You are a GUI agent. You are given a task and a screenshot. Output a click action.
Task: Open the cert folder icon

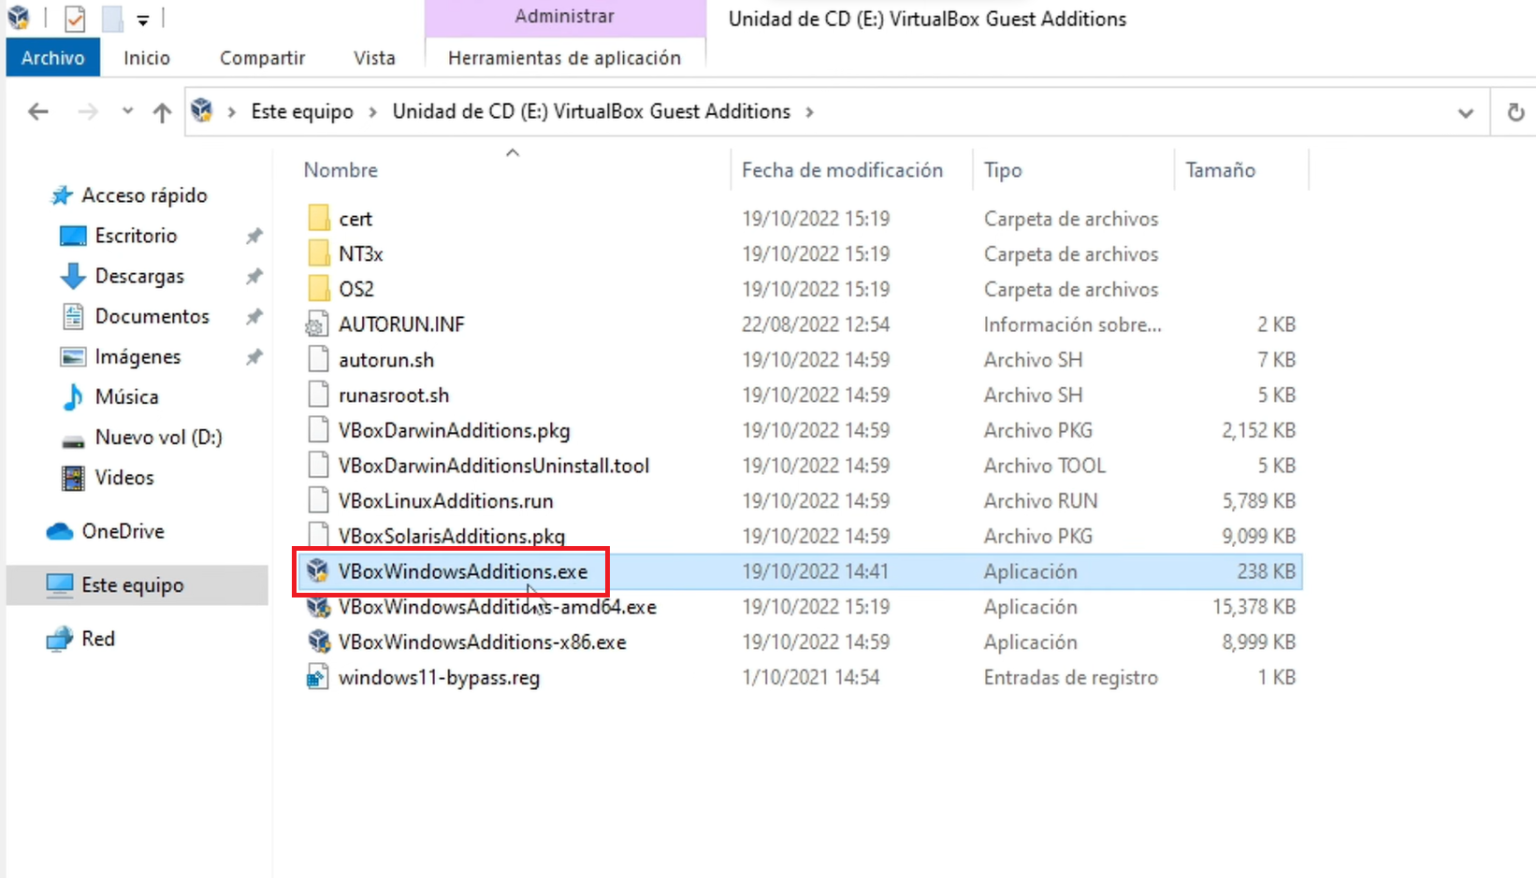pyautogui.click(x=318, y=218)
